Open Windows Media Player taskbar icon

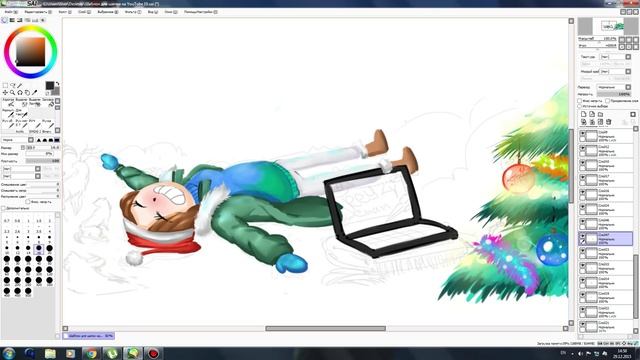coord(71,353)
